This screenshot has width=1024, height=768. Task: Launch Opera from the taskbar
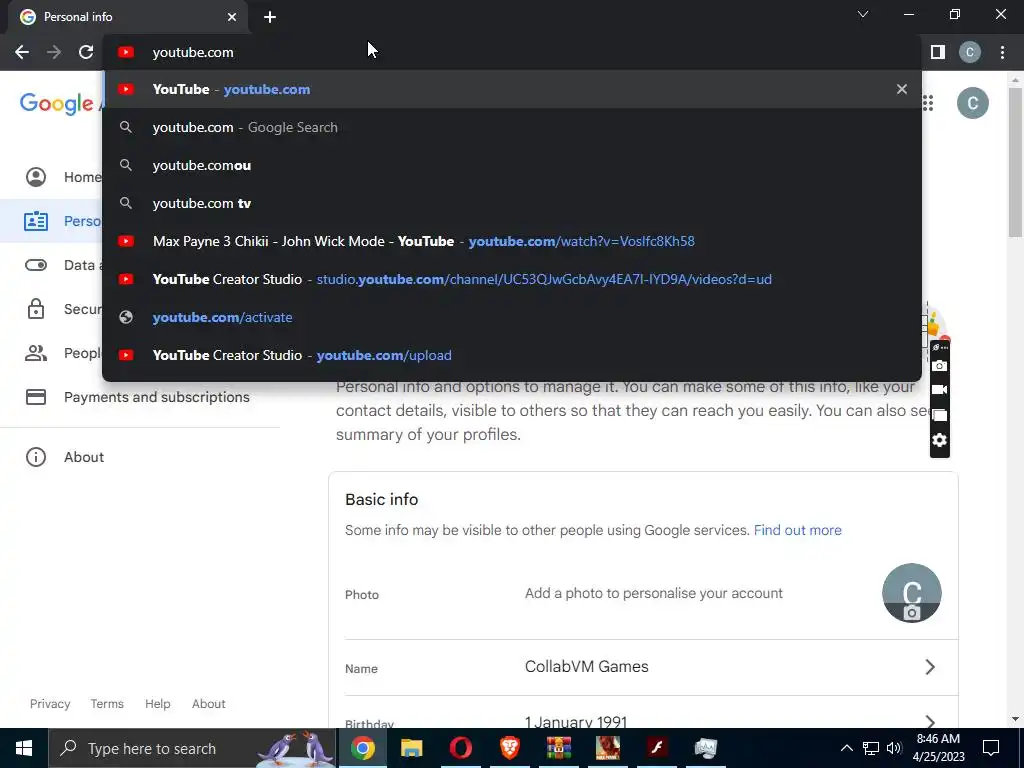tap(460, 748)
